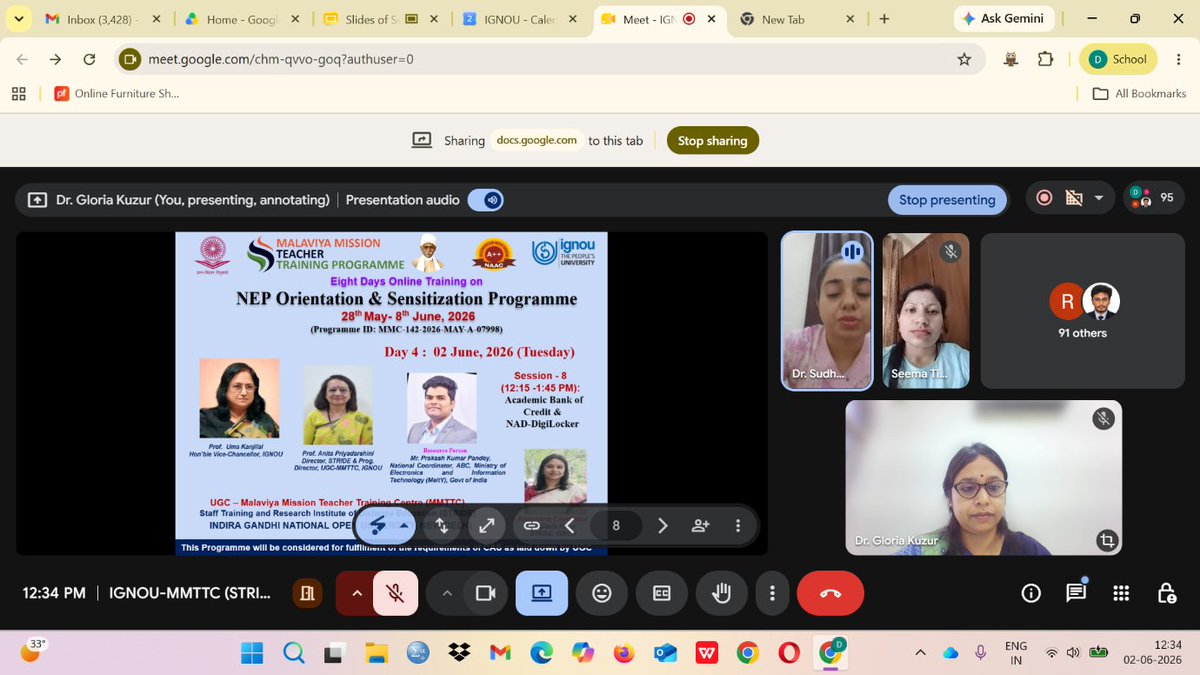The image size is (1200, 675).
Task: Add co-presenter to slides
Action: pyautogui.click(x=700, y=525)
